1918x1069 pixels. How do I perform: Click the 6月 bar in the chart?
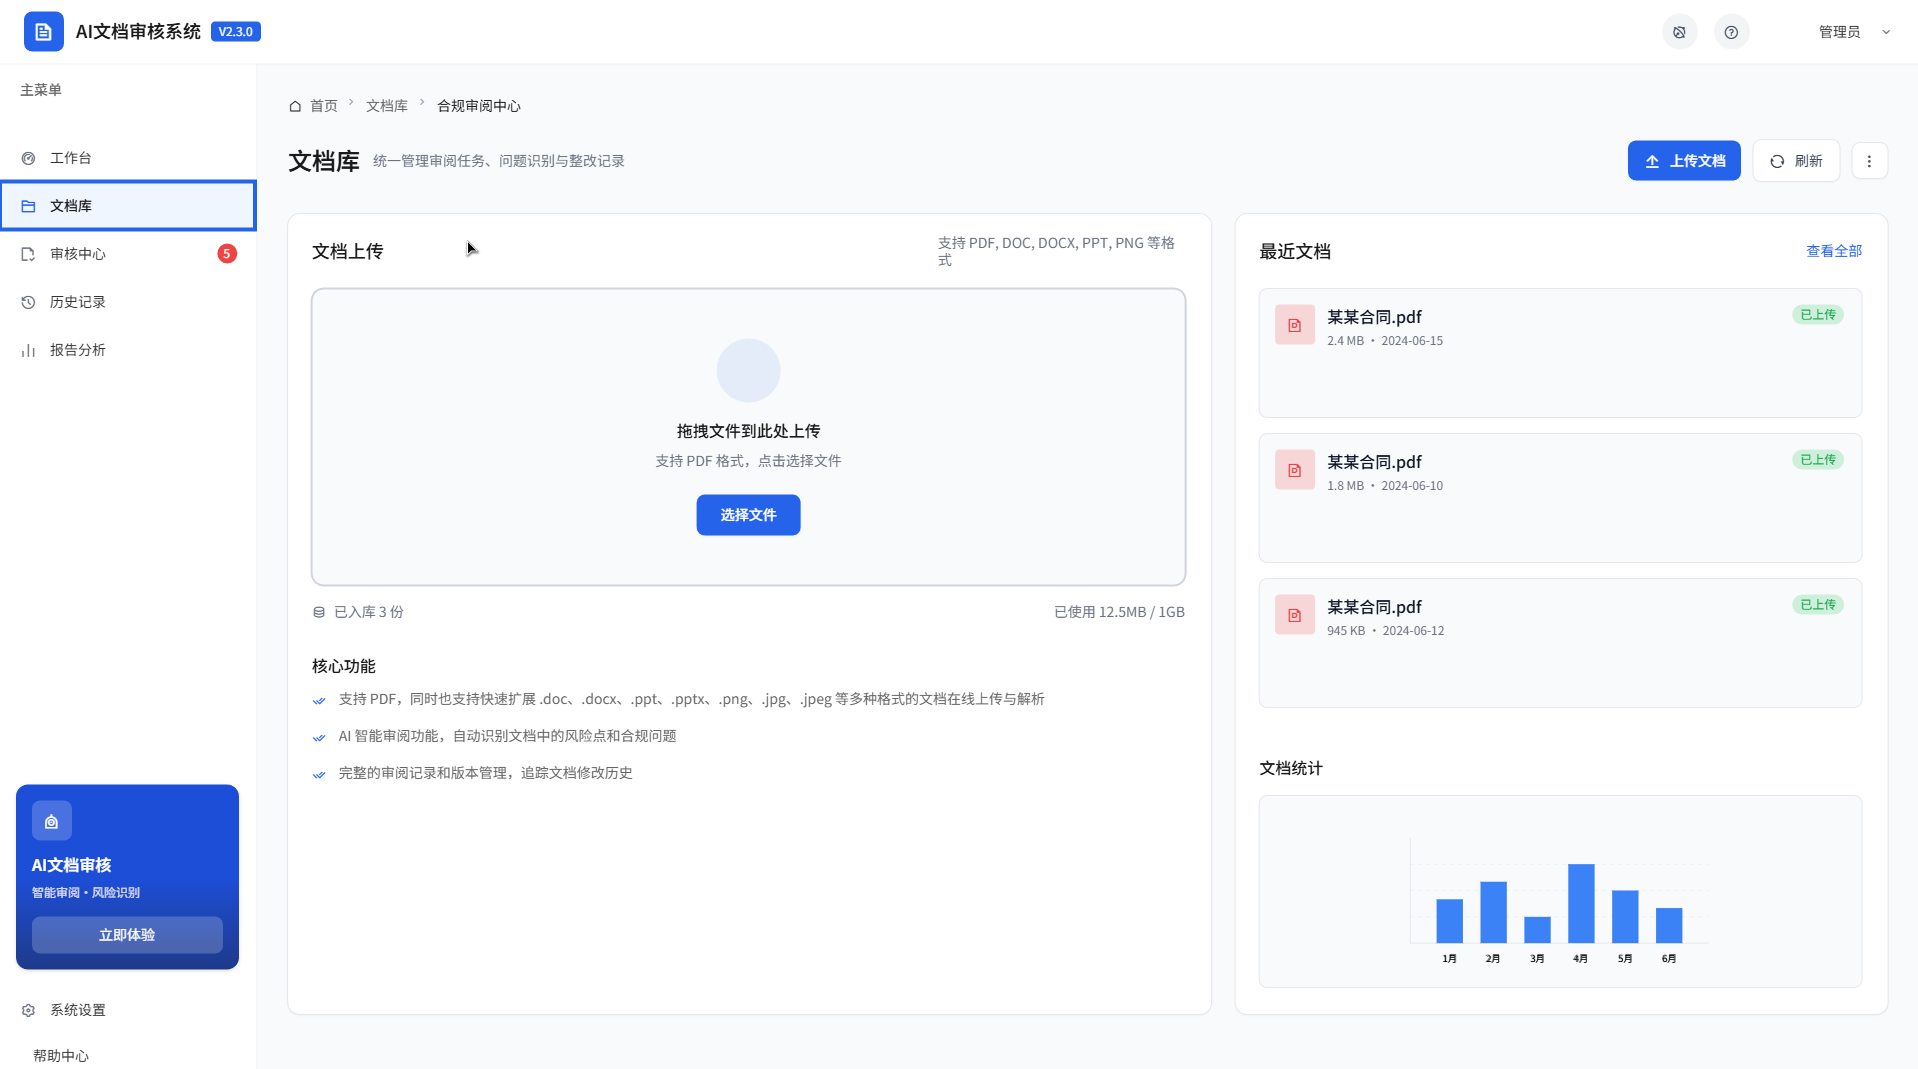pos(1669,925)
